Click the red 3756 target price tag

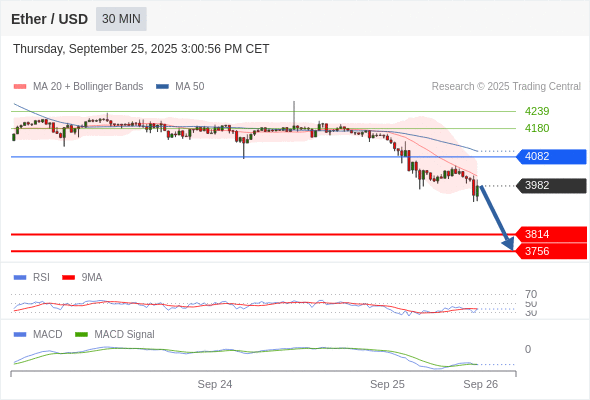[551, 251]
